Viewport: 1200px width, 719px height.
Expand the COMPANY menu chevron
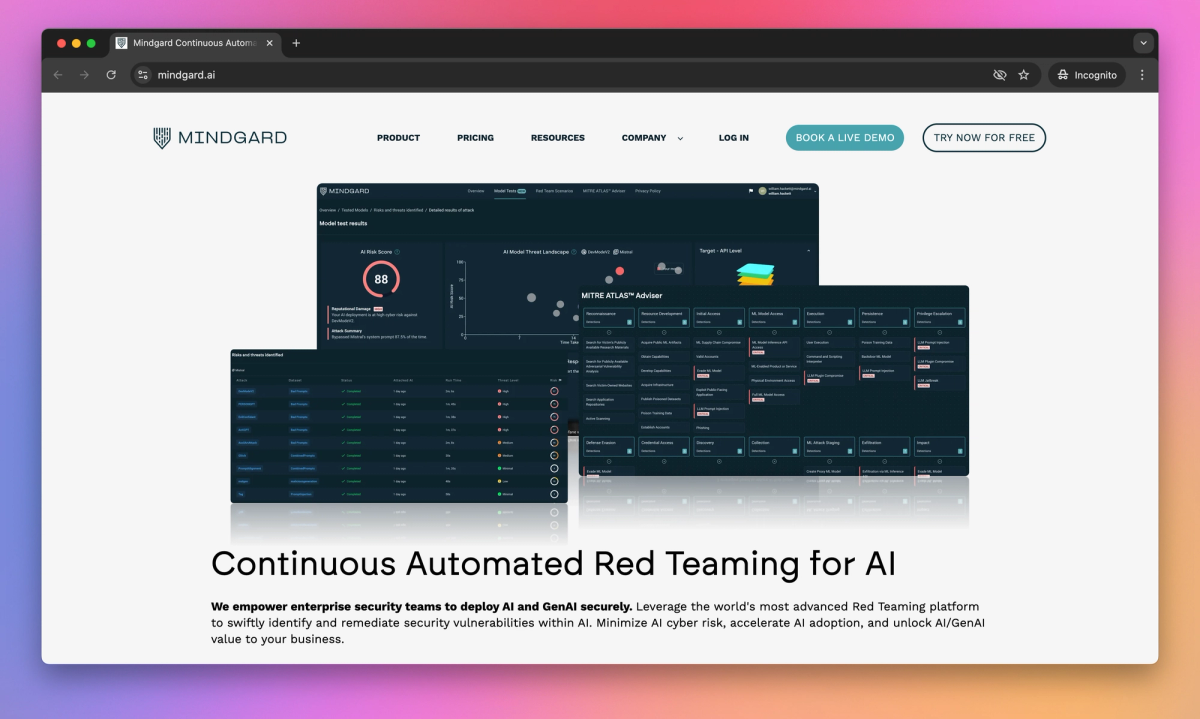(681, 138)
